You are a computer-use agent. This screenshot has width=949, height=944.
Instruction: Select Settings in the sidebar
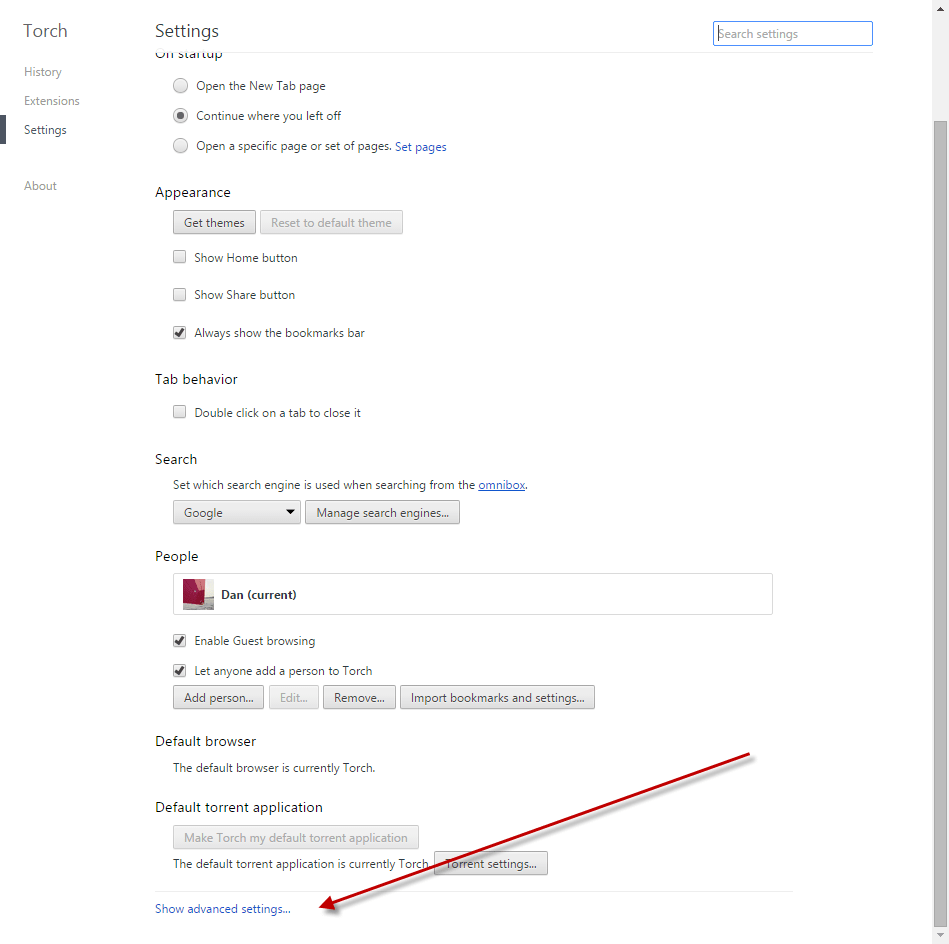coord(45,130)
